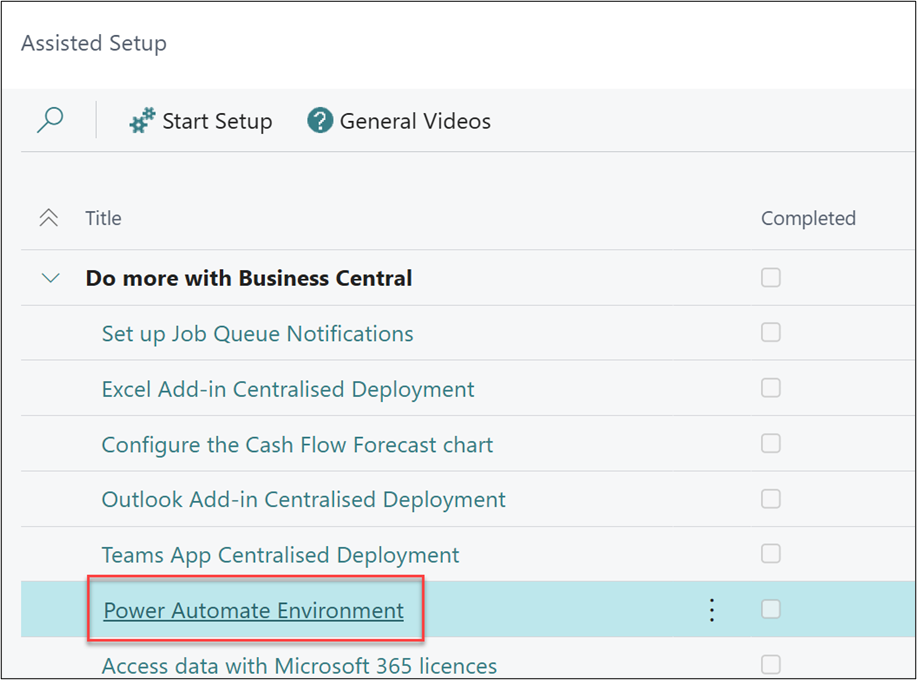The width and height of the screenshot is (917, 680).
Task: Open Outlook Add-in Centralised Deployment link
Action: (x=303, y=499)
